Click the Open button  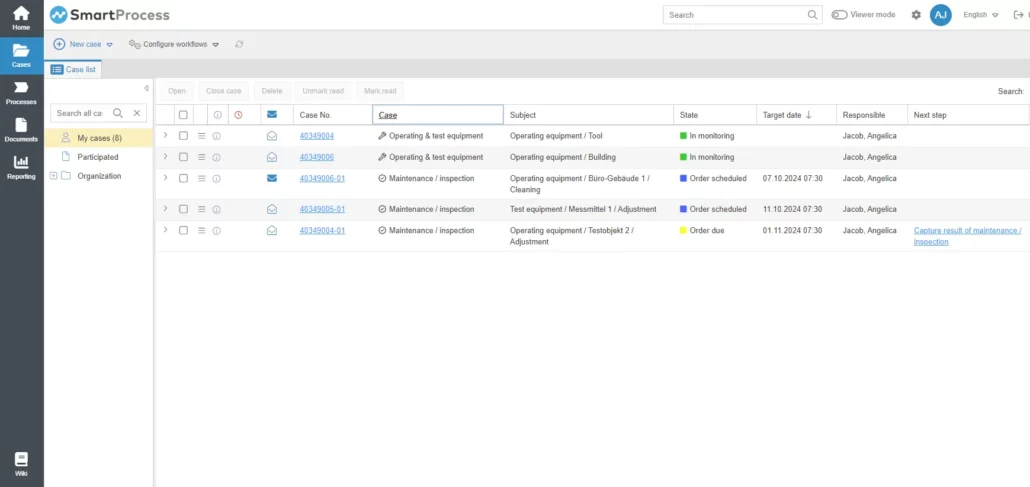[x=177, y=91]
